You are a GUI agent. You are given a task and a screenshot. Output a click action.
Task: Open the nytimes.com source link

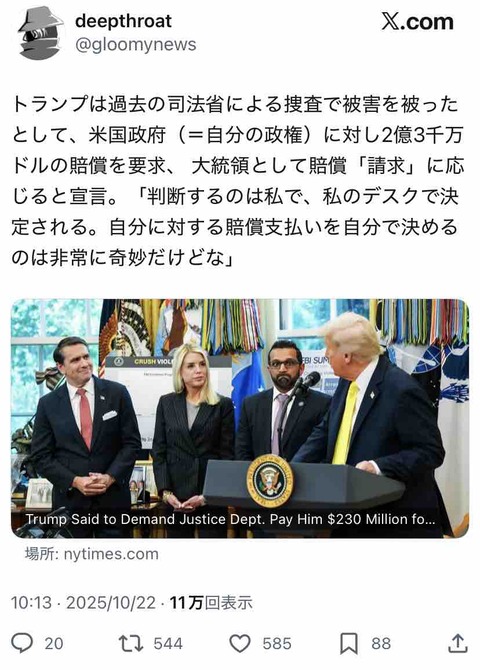click(91, 554)
